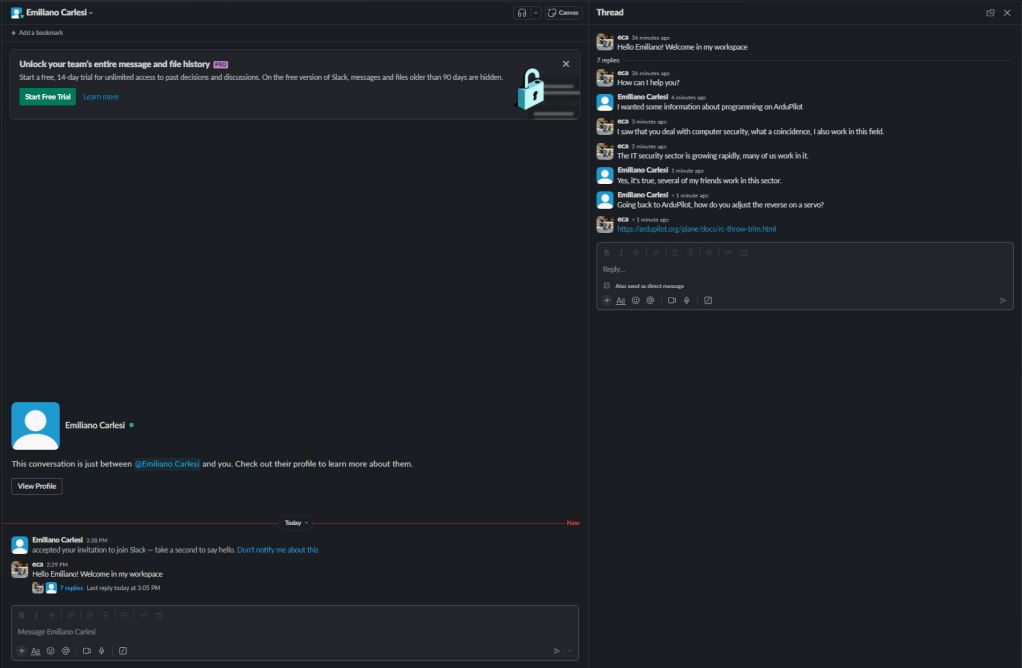The image size is (1022, 668).
Task: Open the emoji picker in thread reply
Action: [635, 300]
